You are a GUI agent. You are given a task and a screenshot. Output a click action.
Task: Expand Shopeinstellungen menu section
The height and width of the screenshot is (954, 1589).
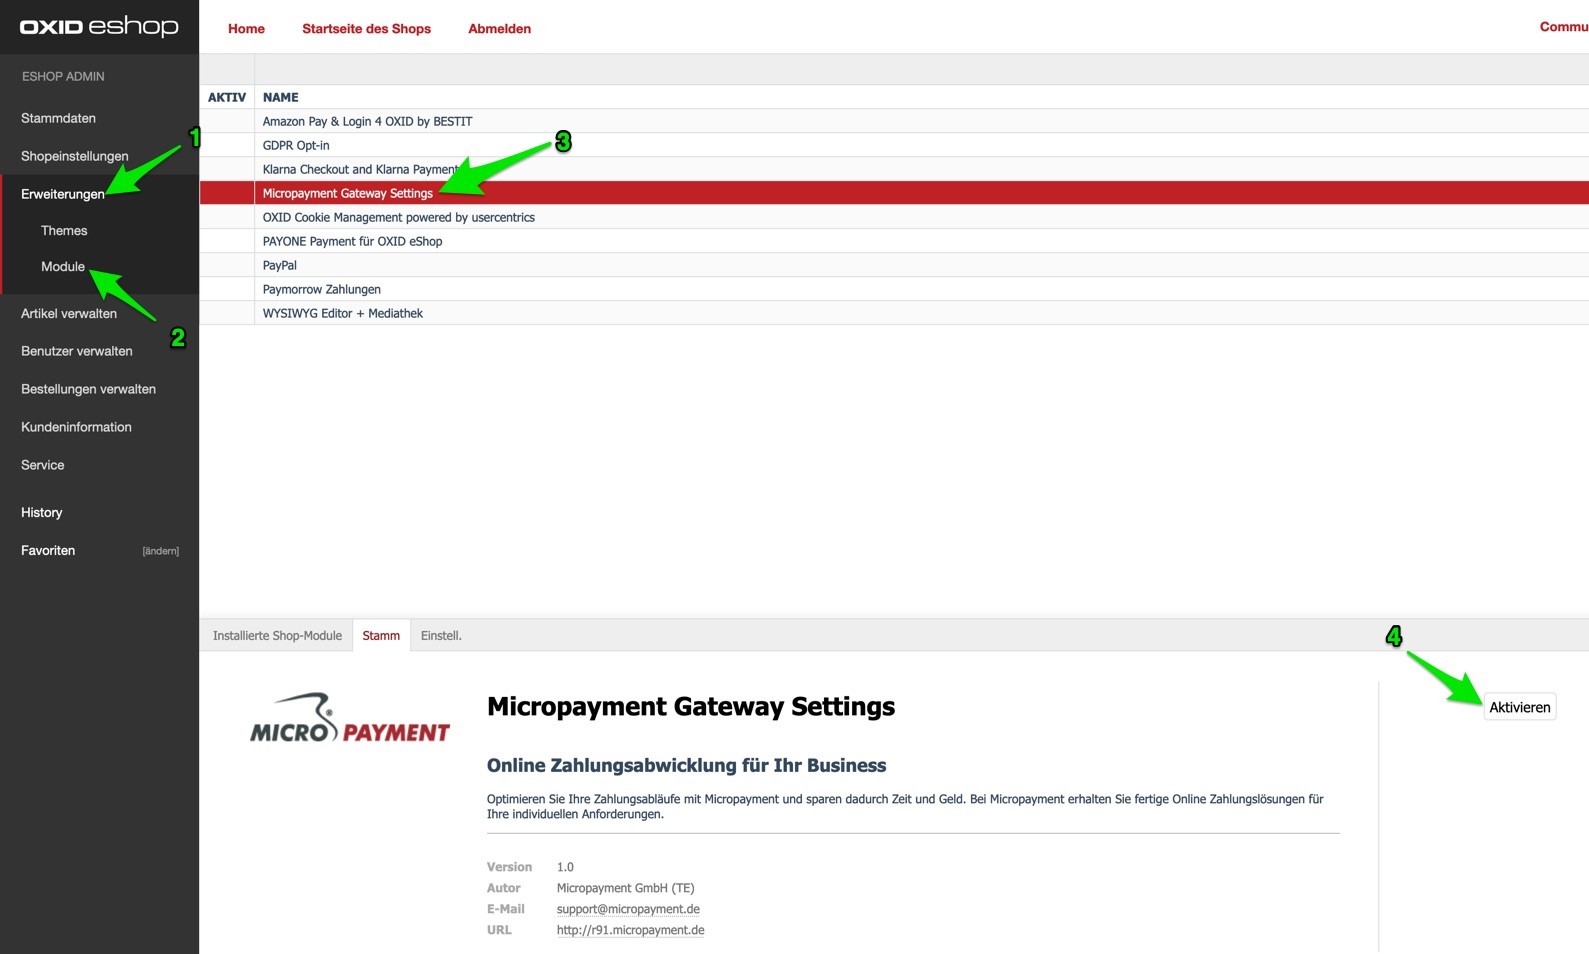(x=74, y=156)
